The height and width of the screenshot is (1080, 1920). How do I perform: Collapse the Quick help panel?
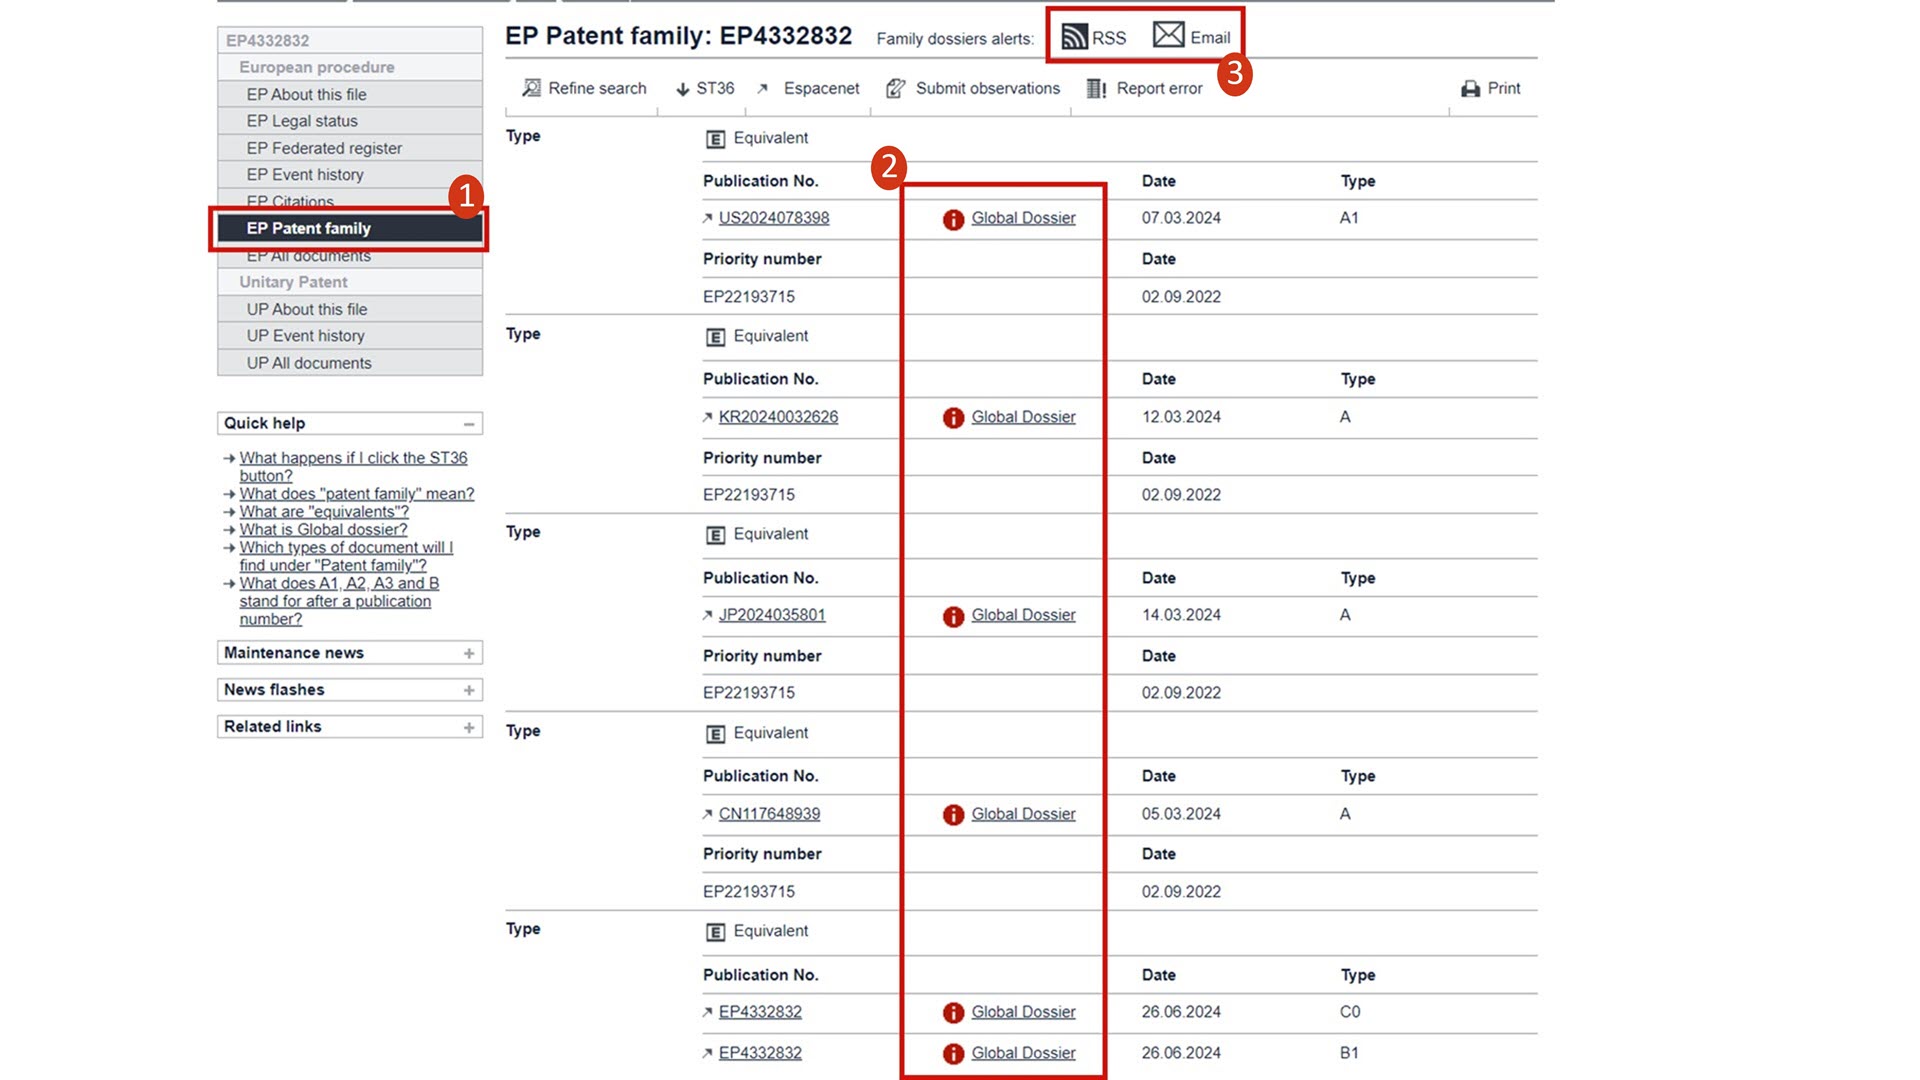click(x=468, y=424)
